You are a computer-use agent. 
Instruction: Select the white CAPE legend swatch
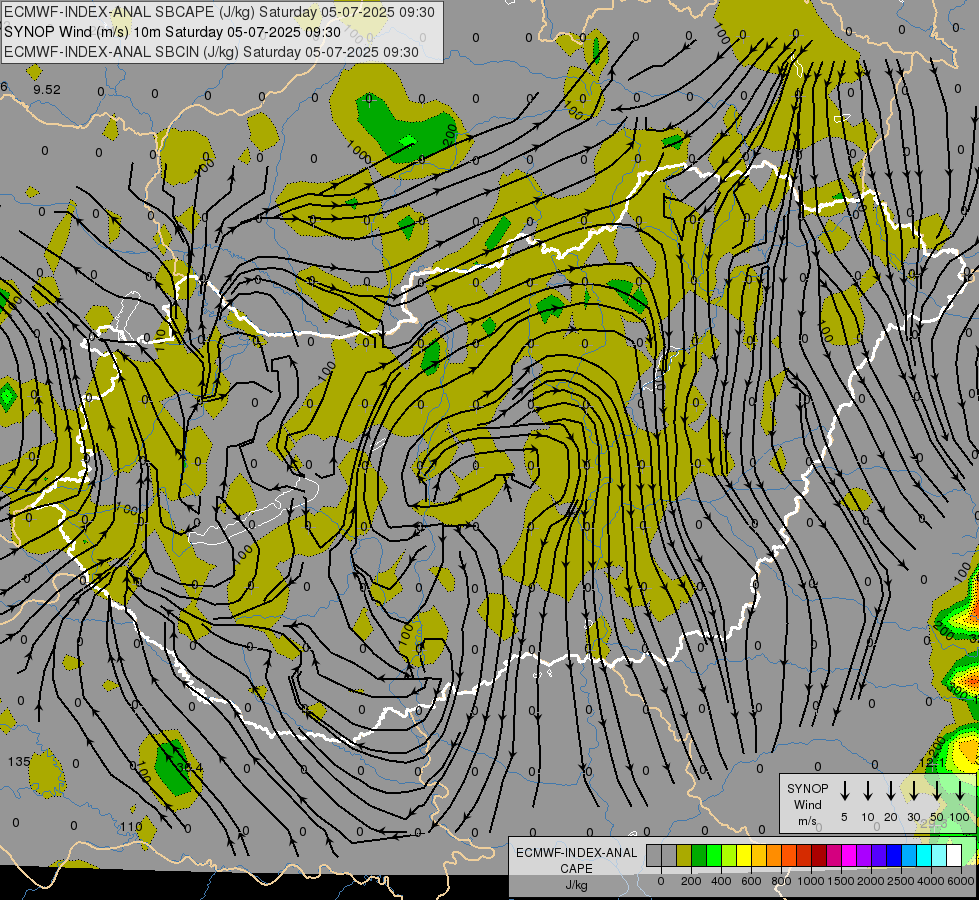click(955, 856)
